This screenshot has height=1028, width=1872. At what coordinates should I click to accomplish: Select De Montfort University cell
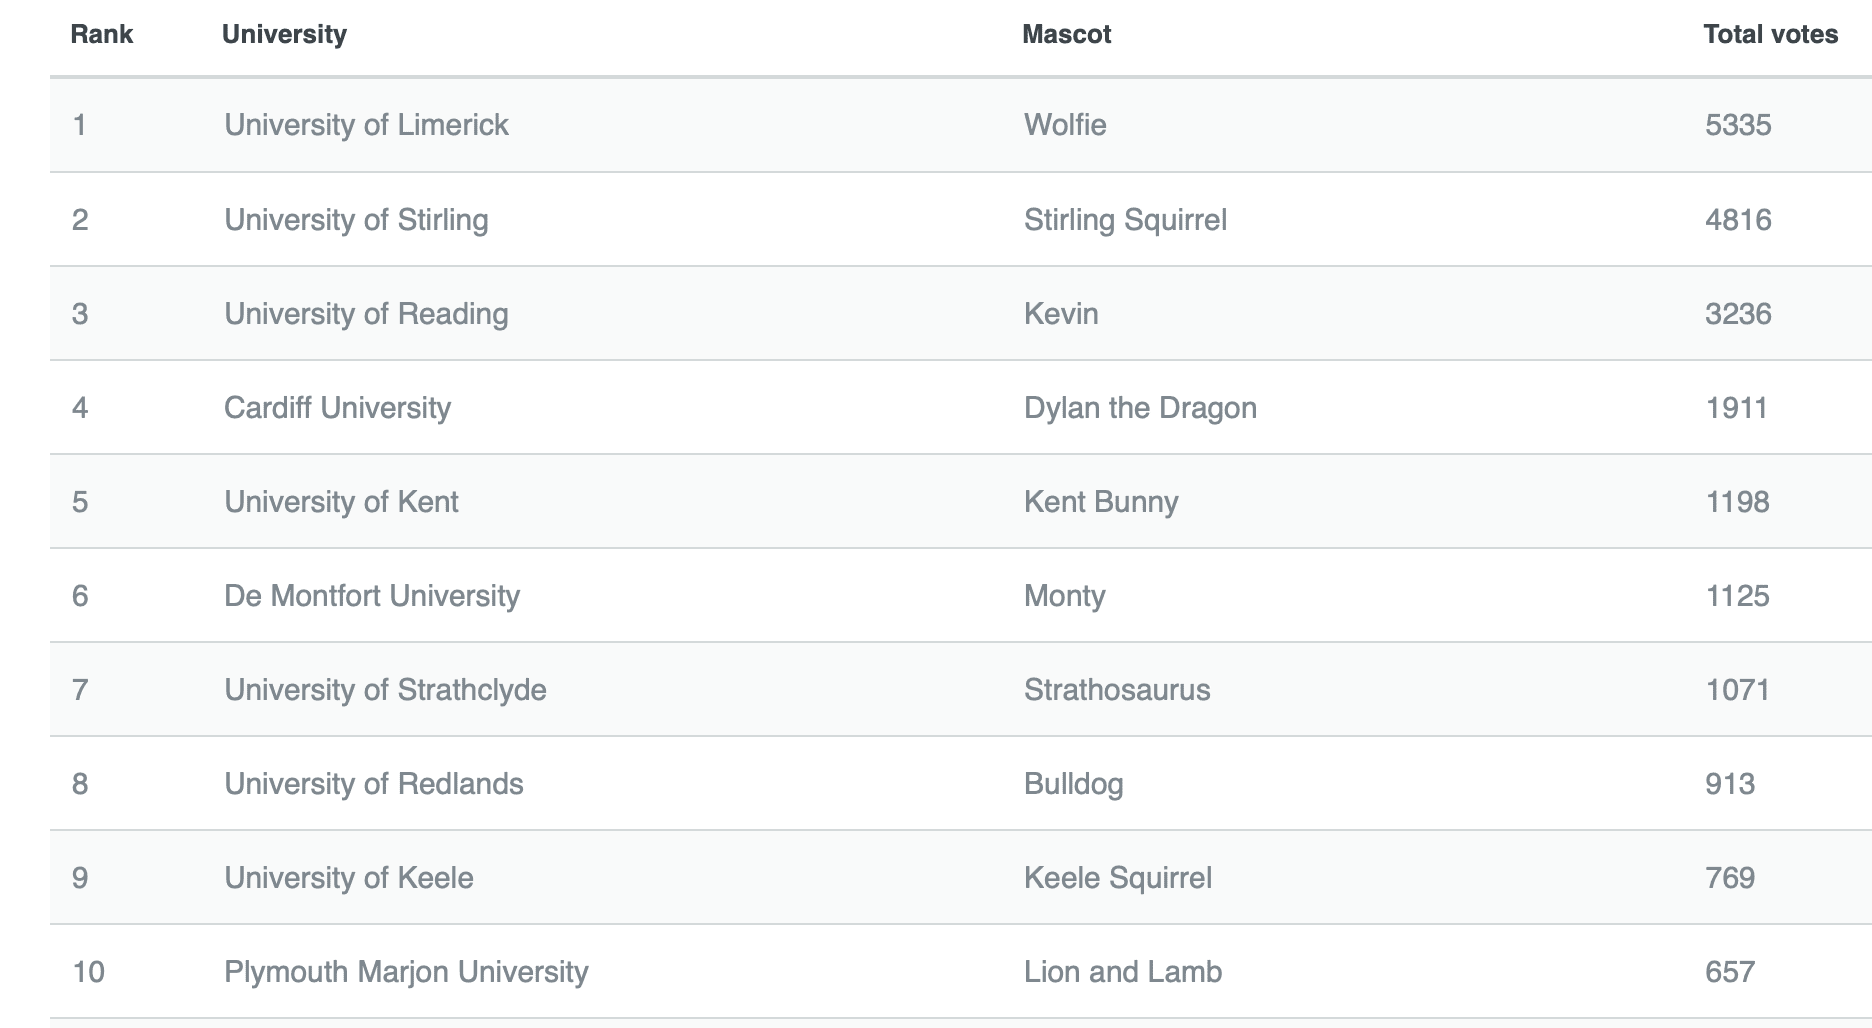[x=372, y=596]
